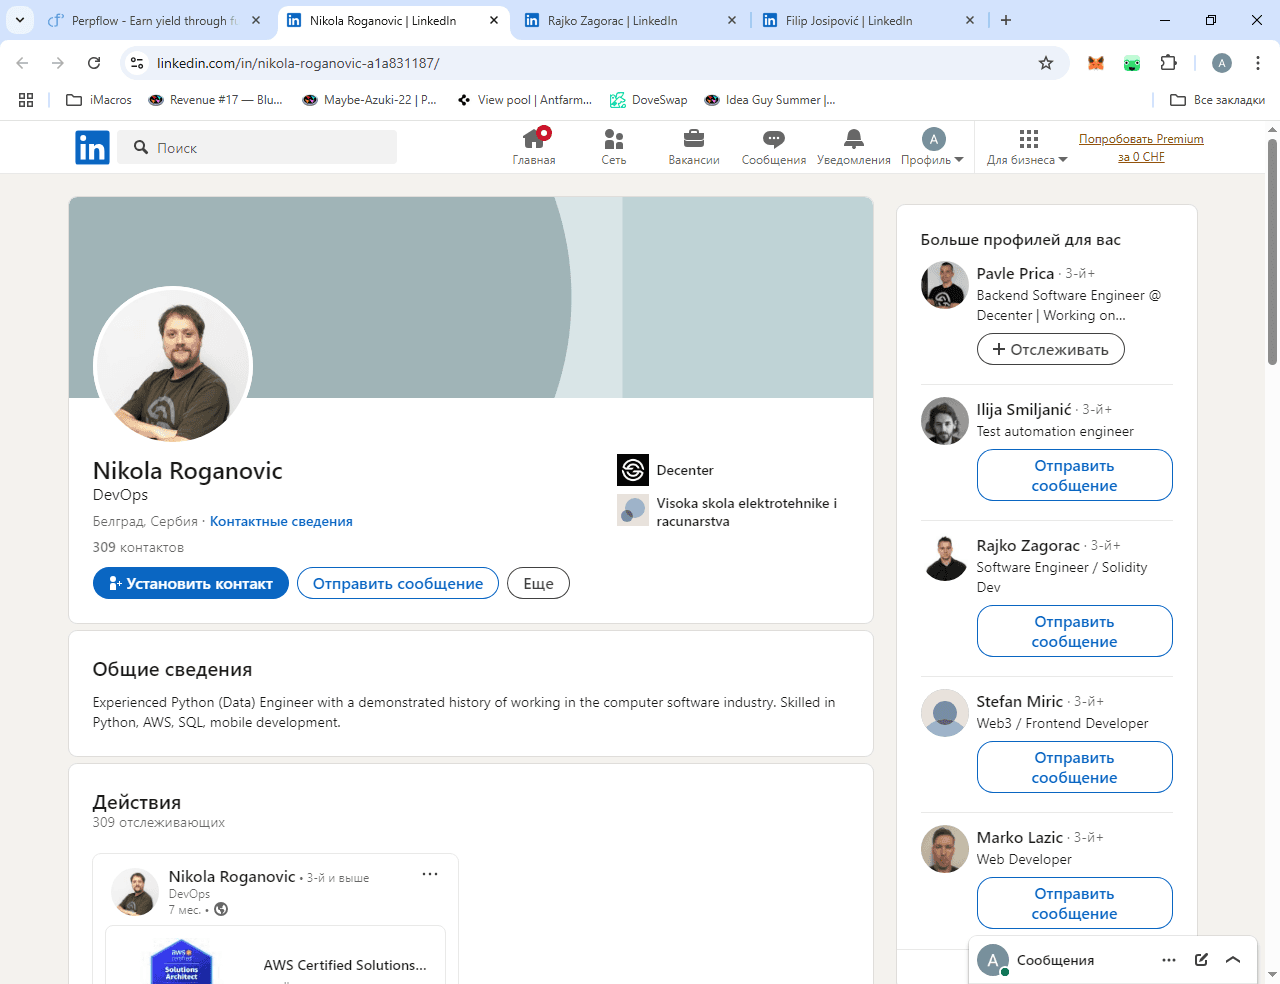Open a new browser tab

(x=1006, y=20)
